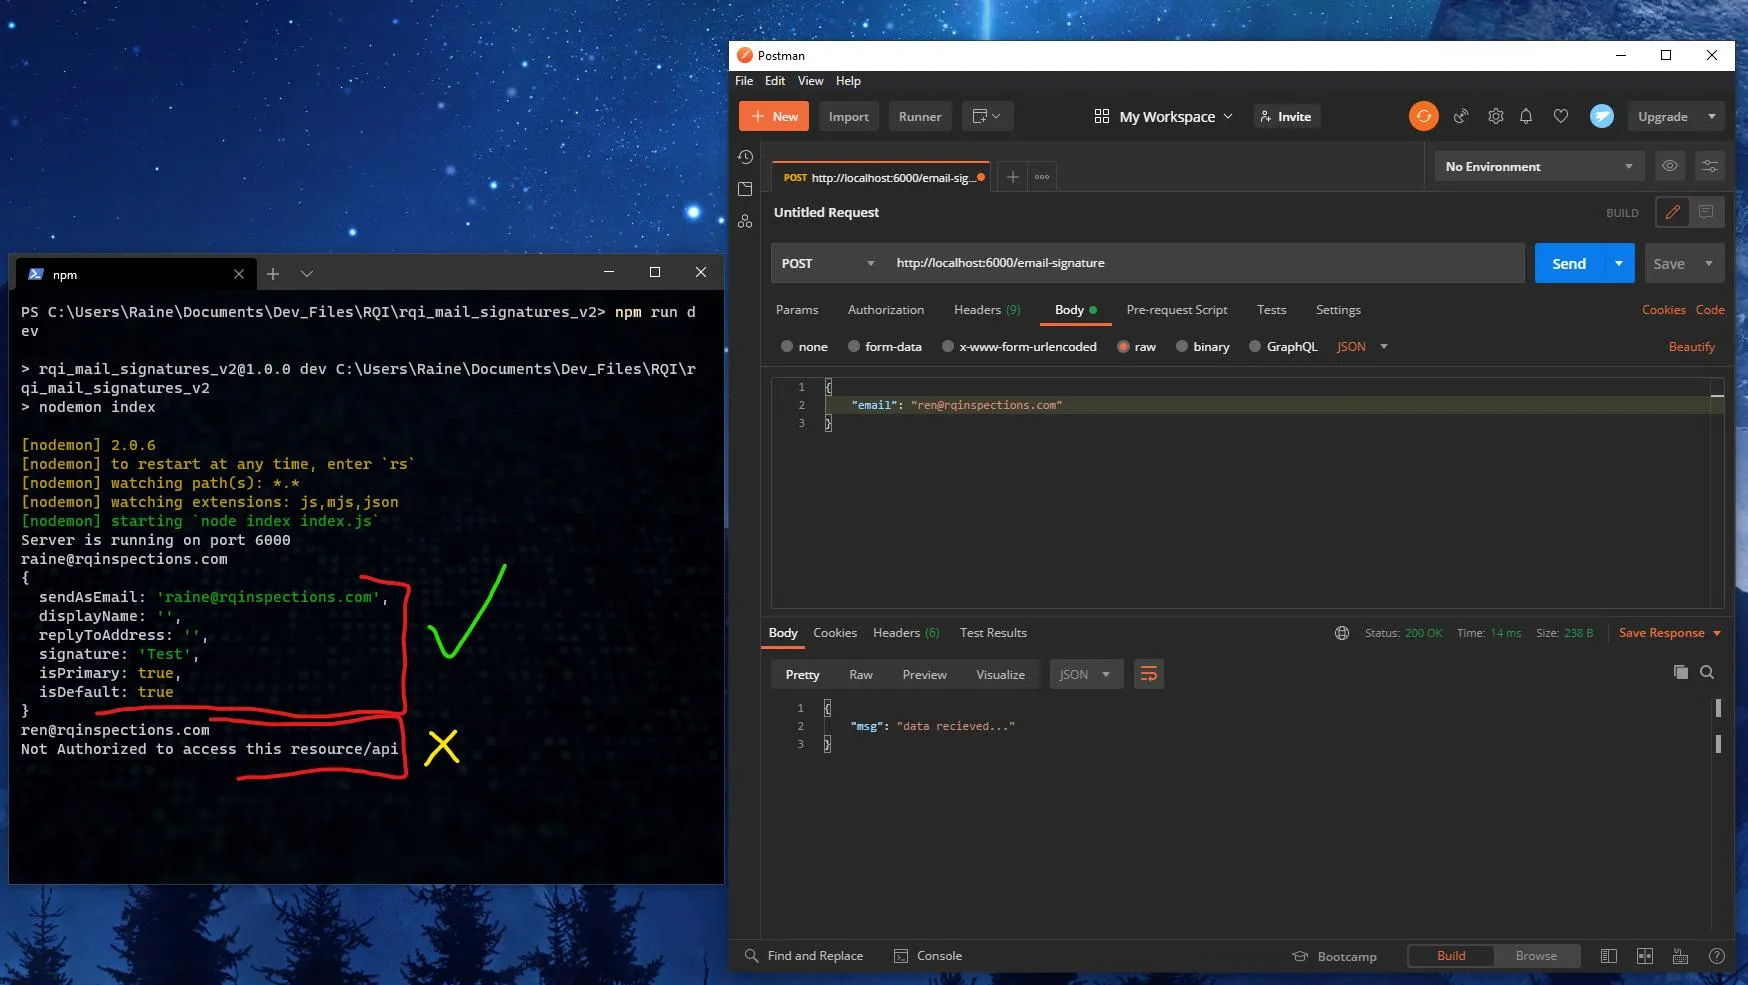Click the network globe icon near Status
1748x985 pixels.
(1342, 633)
